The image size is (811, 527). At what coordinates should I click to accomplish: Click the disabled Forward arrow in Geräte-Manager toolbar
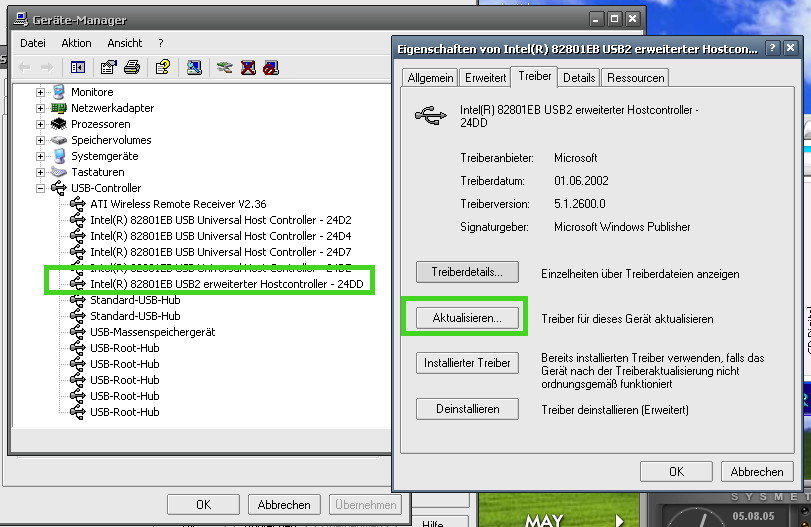(x=47, y=67)
